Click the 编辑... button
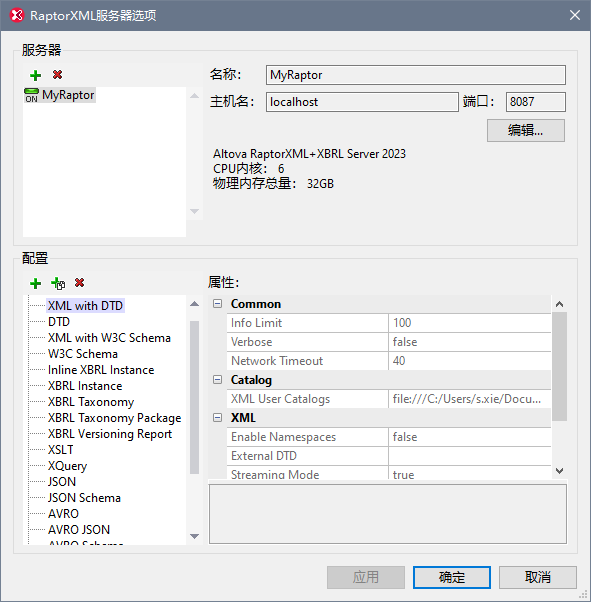Screen dimensions: 591x602 [526, 131]
